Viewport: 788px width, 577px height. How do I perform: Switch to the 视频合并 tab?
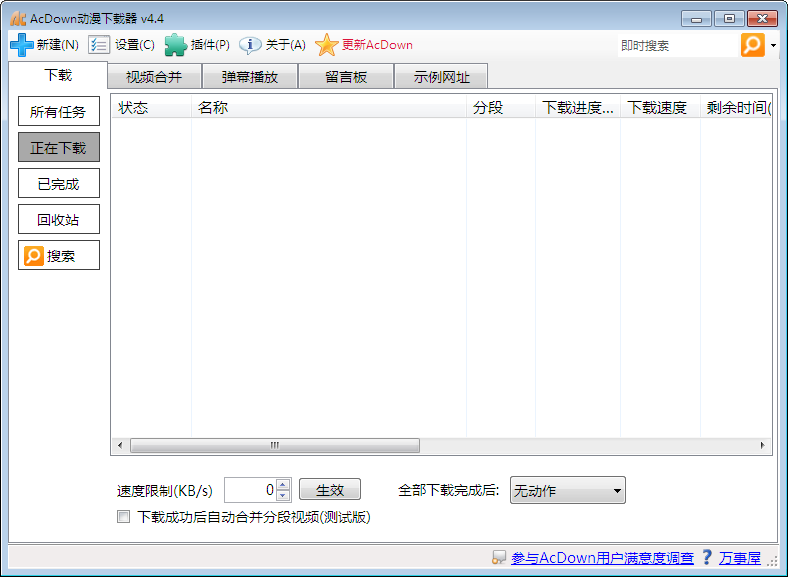[x=154, y=77]
